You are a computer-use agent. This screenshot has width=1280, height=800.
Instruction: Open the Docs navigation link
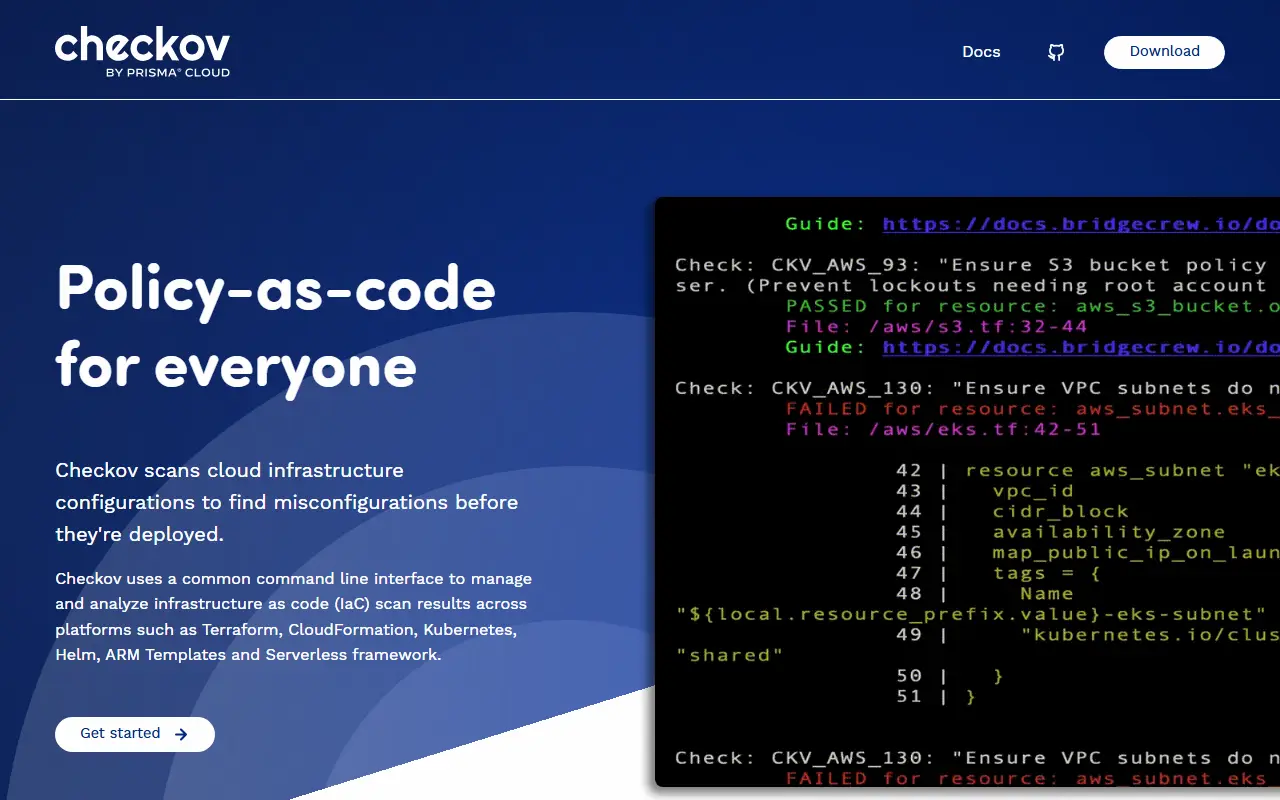(x=981, y=52)
